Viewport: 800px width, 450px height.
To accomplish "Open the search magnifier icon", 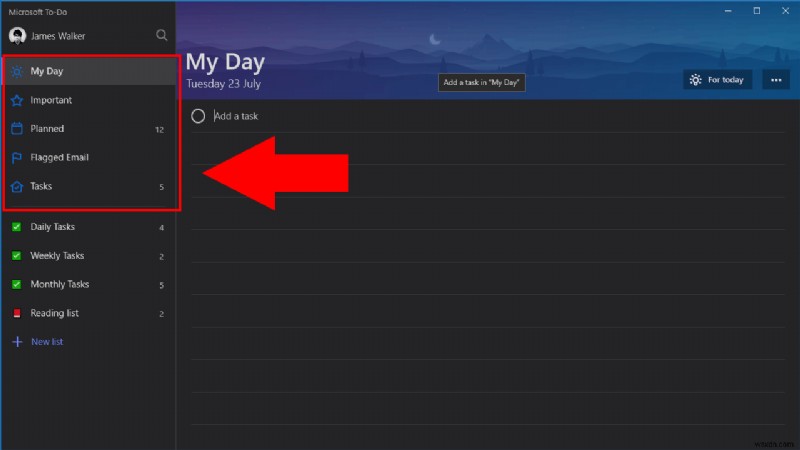I will click(x=161, y=35).
